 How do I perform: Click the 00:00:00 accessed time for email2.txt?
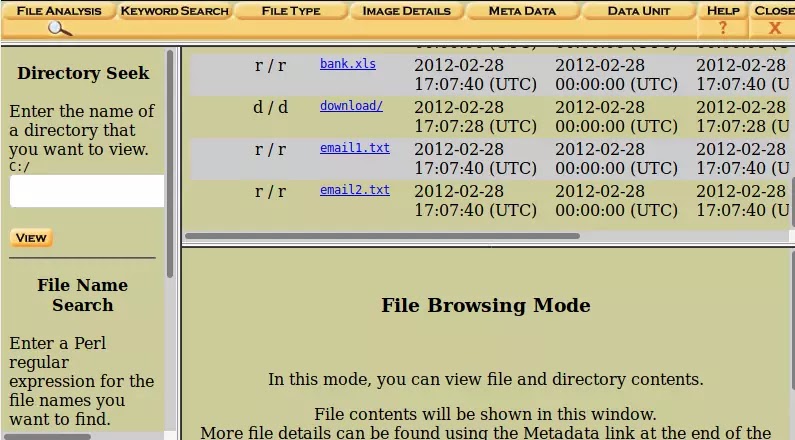coord(617,210)
